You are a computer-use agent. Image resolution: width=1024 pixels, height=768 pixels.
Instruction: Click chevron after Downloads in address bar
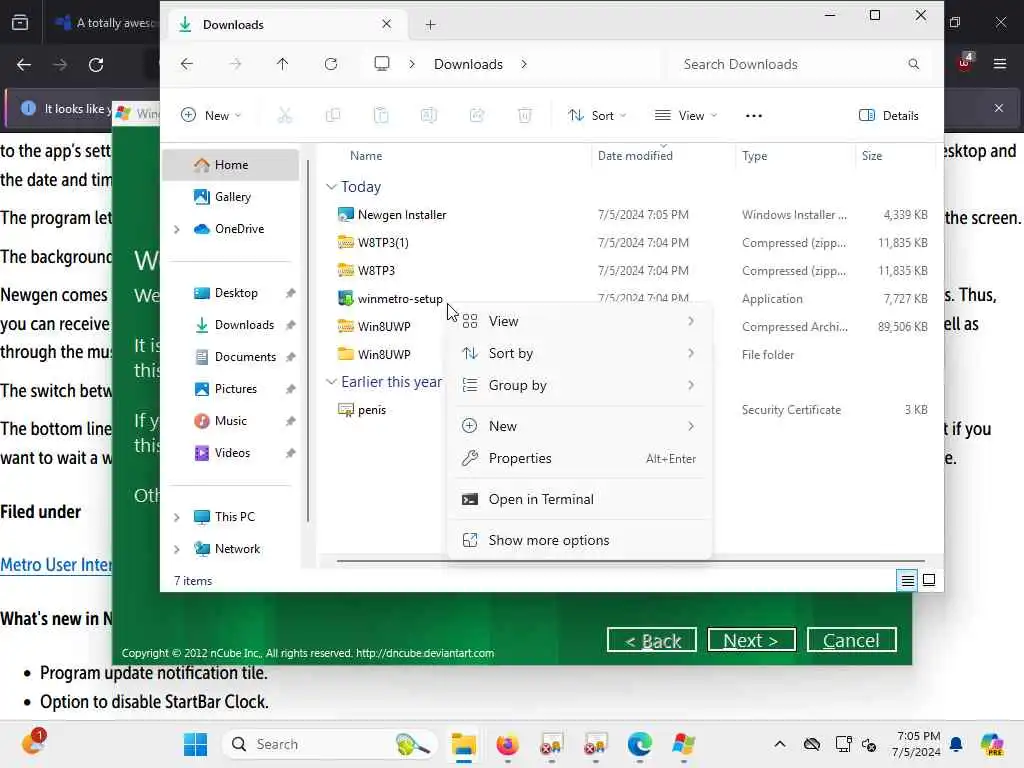point(524,64)
